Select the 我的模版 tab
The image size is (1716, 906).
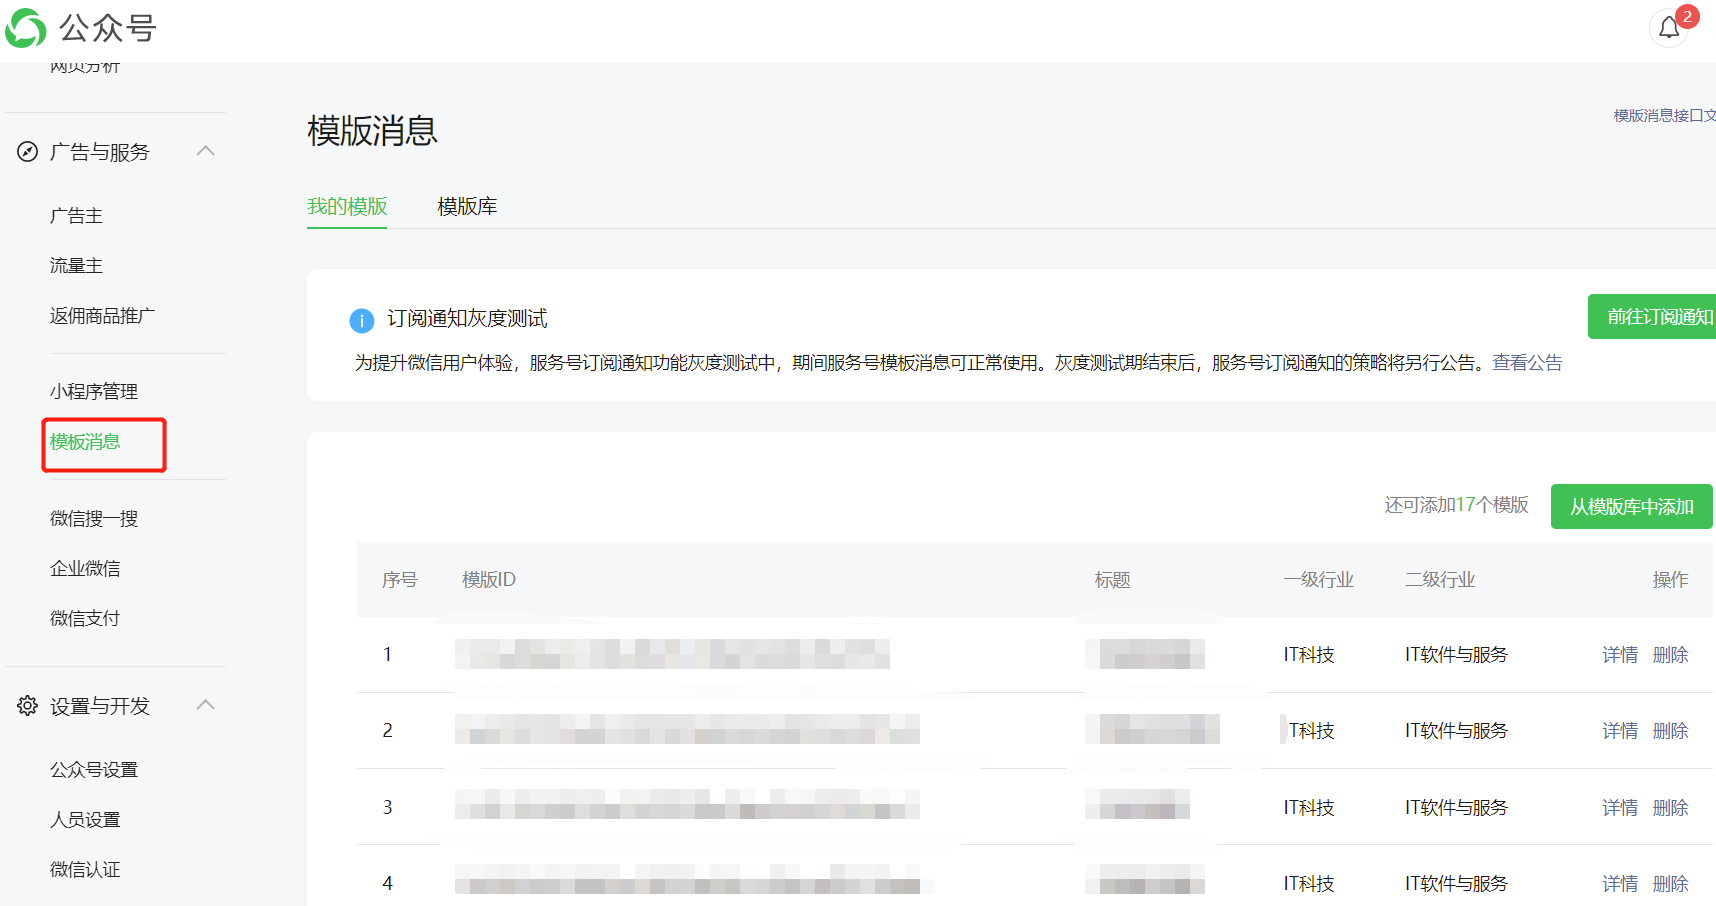[346, 207]
